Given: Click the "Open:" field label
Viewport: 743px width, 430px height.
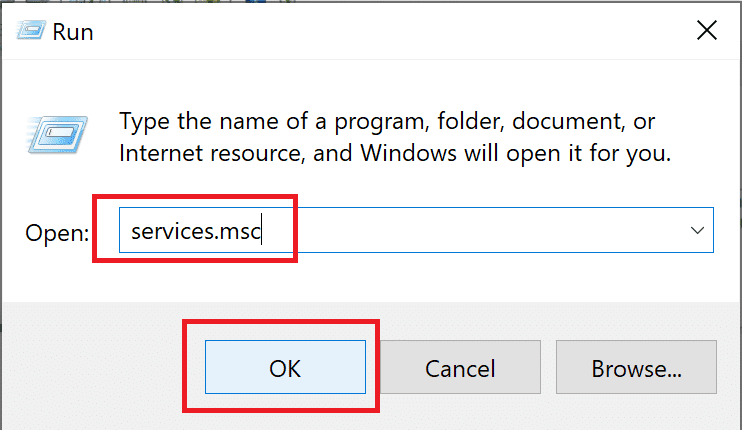Looking at the screenshot, I should click(x=57, y=232).
